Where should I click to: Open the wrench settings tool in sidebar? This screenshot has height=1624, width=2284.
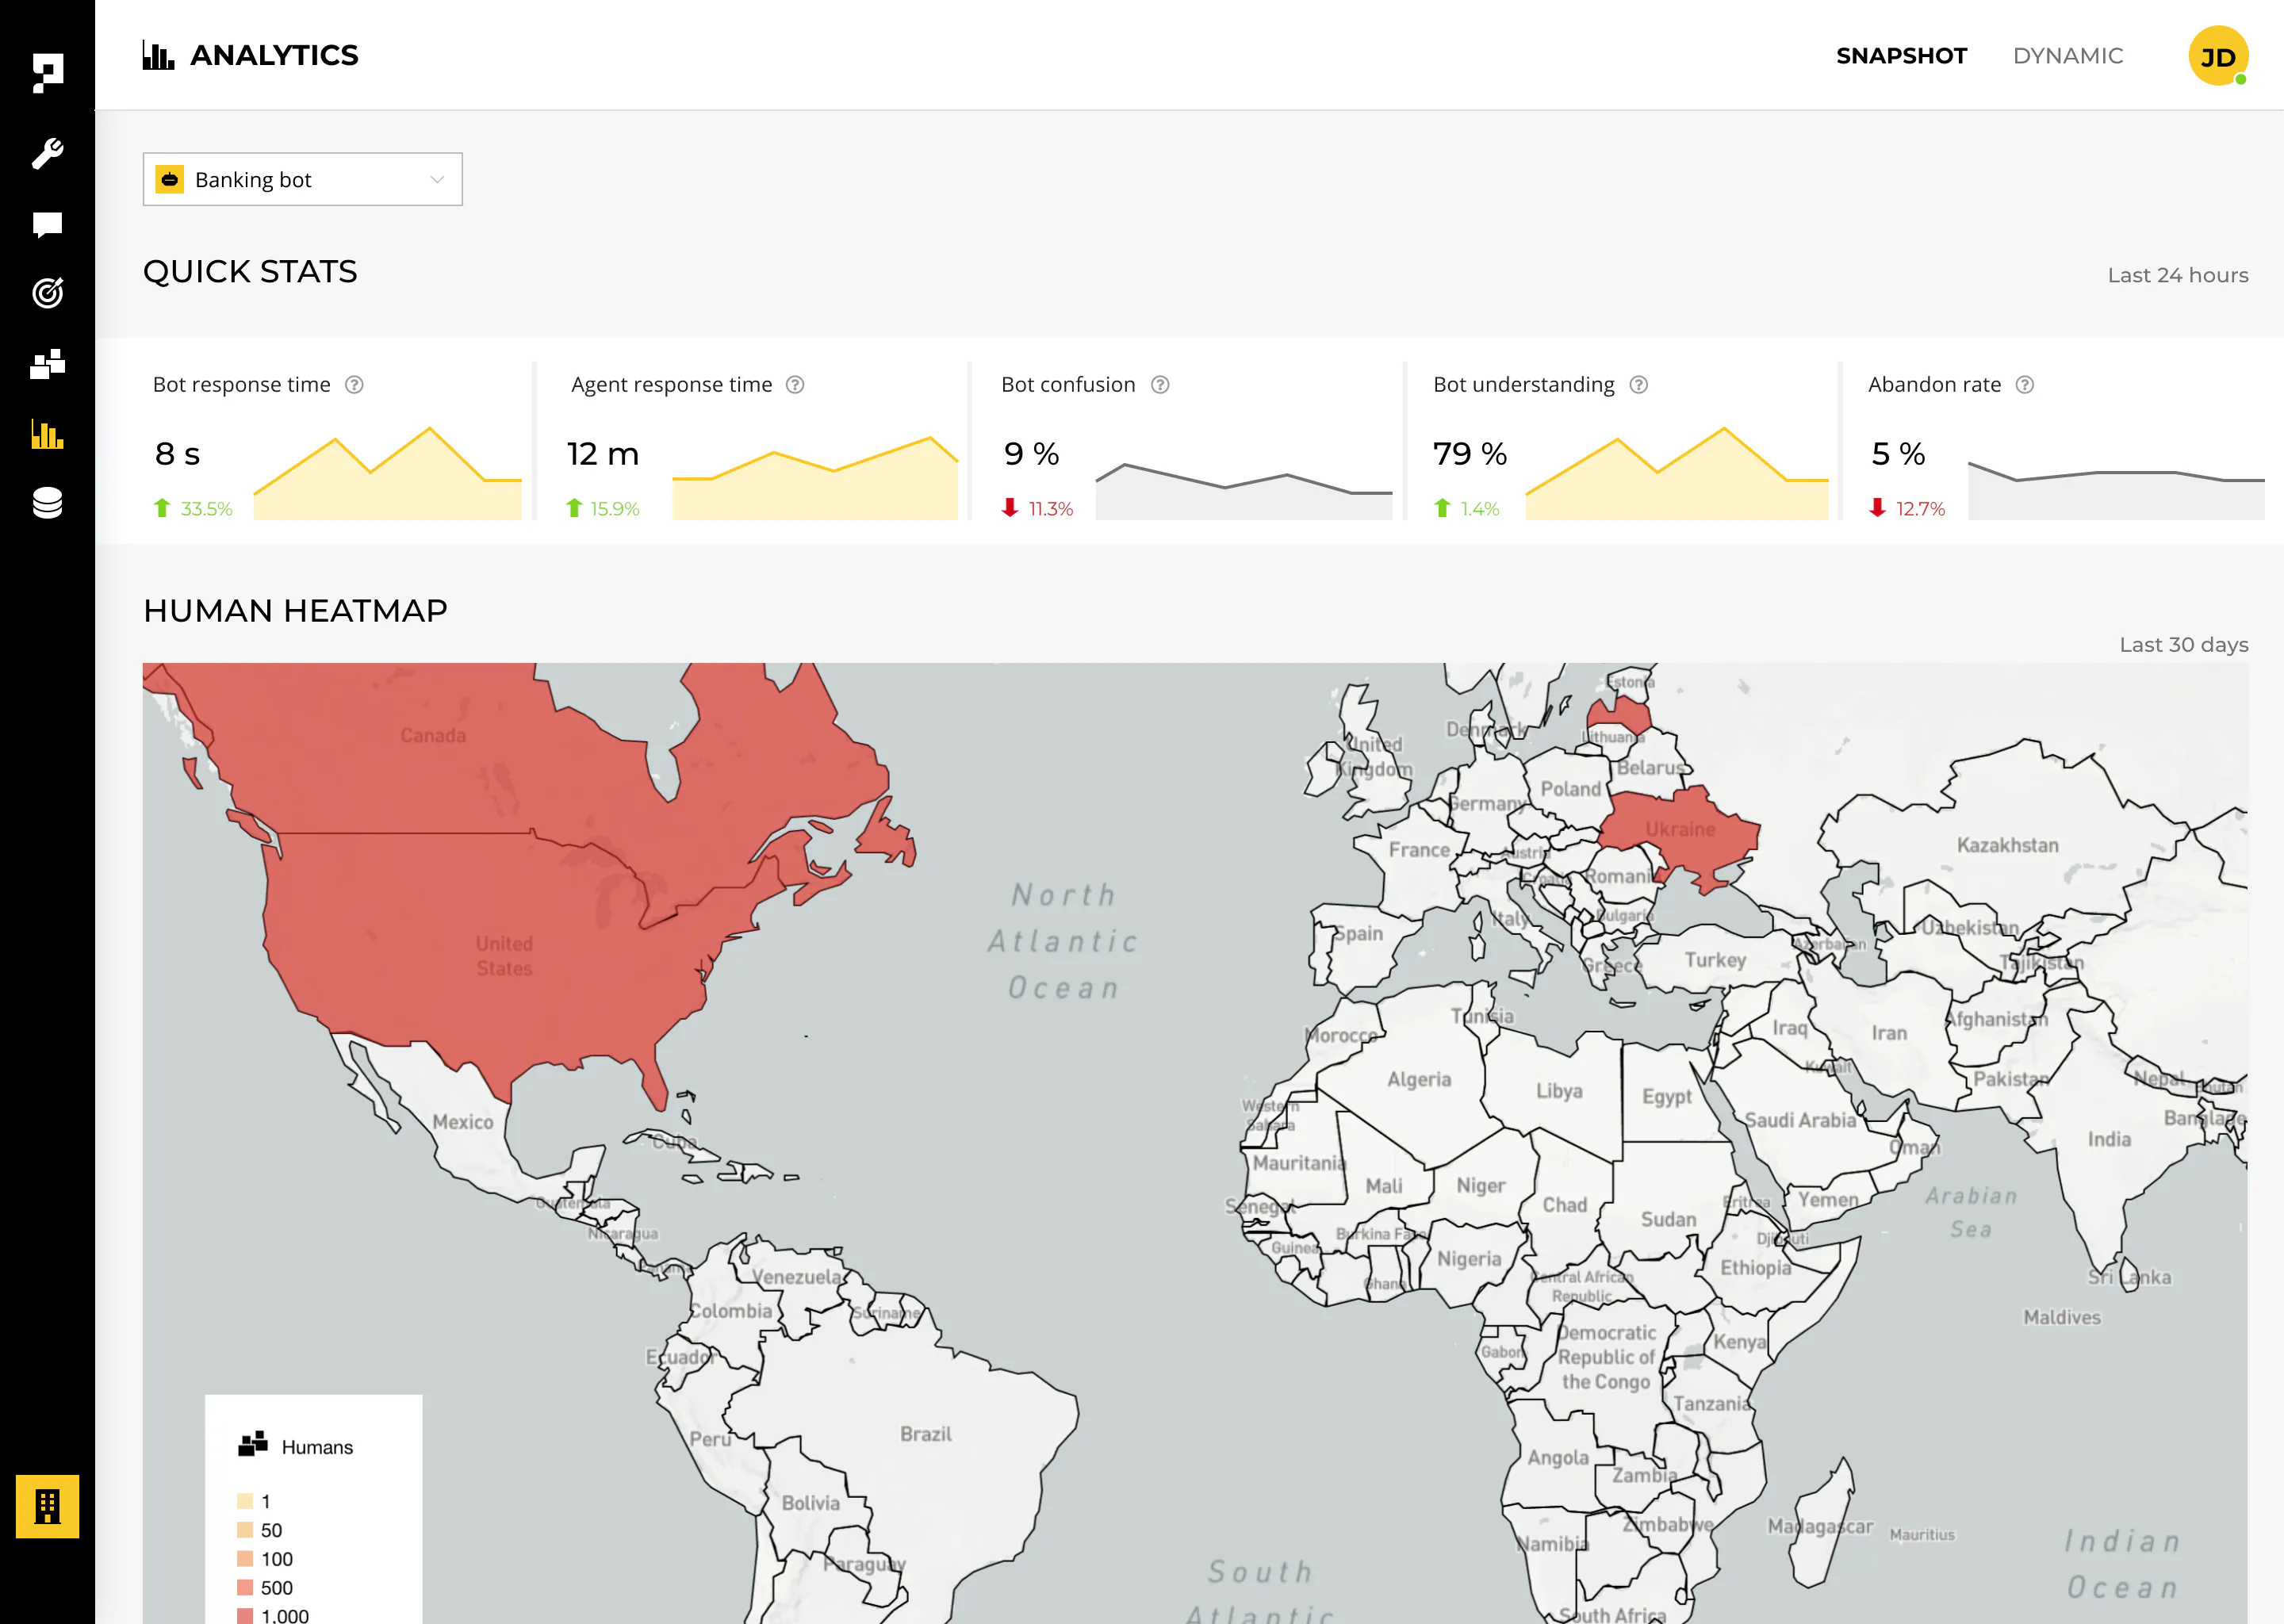(47, 153)
